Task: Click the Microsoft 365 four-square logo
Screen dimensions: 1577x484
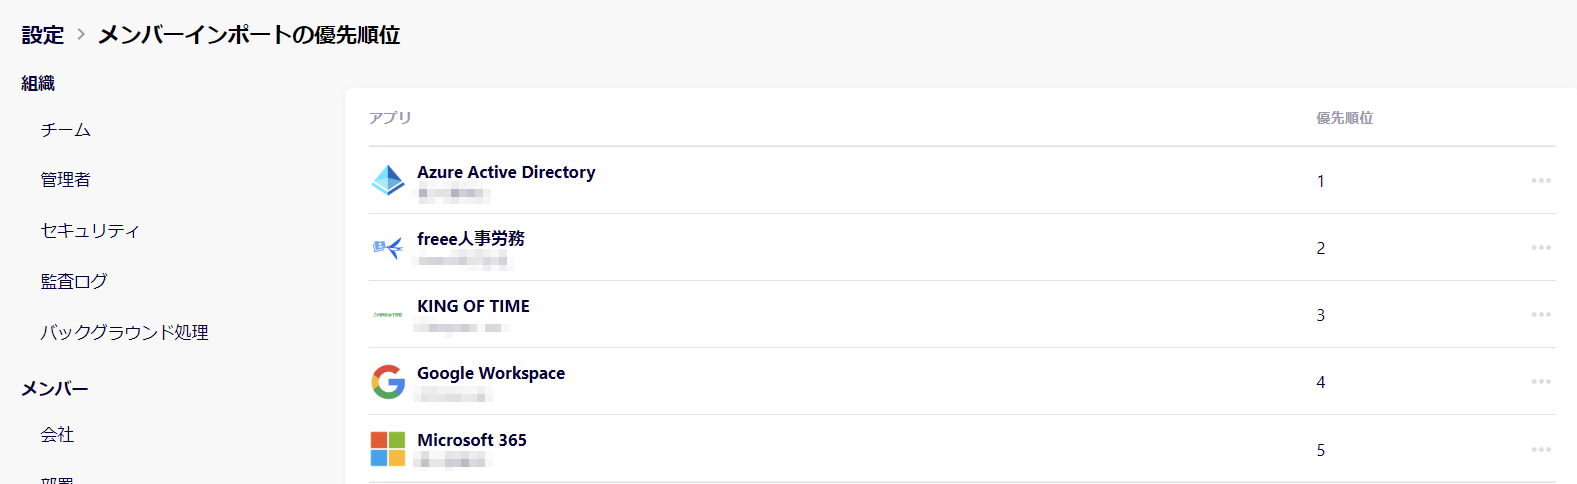Action: pos(388,449)
